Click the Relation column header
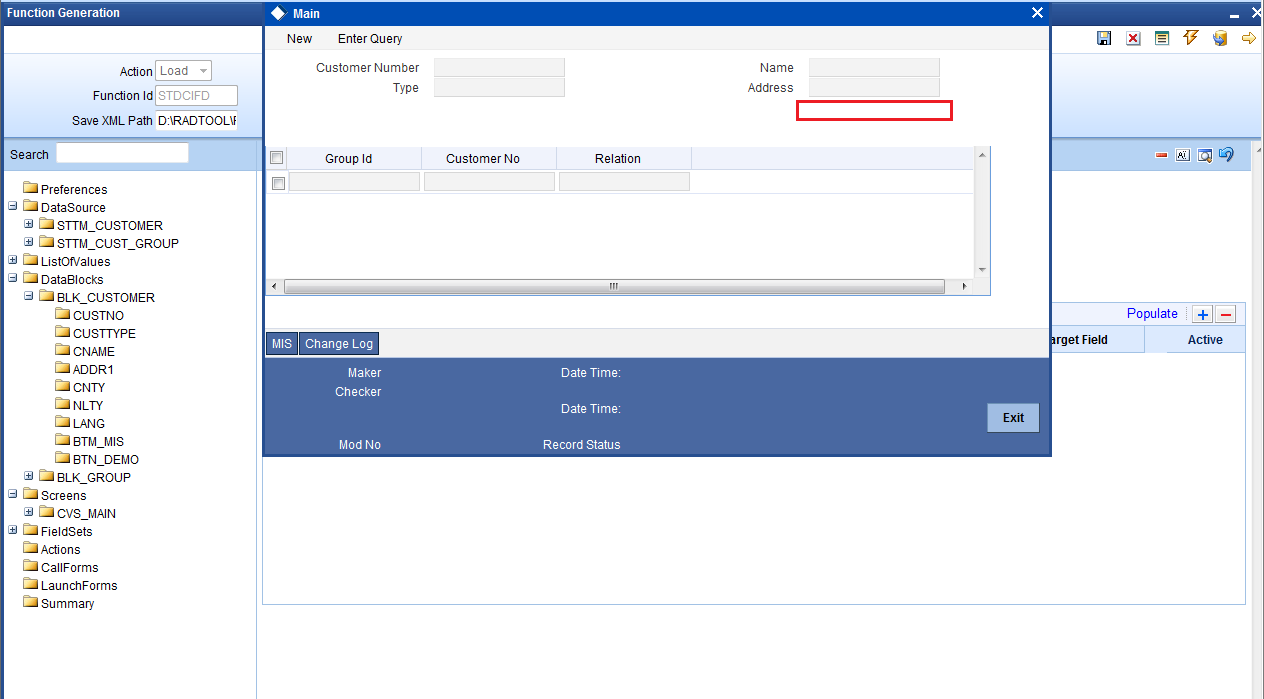Viewport: 1264px width, 699px height. point(617,158)
